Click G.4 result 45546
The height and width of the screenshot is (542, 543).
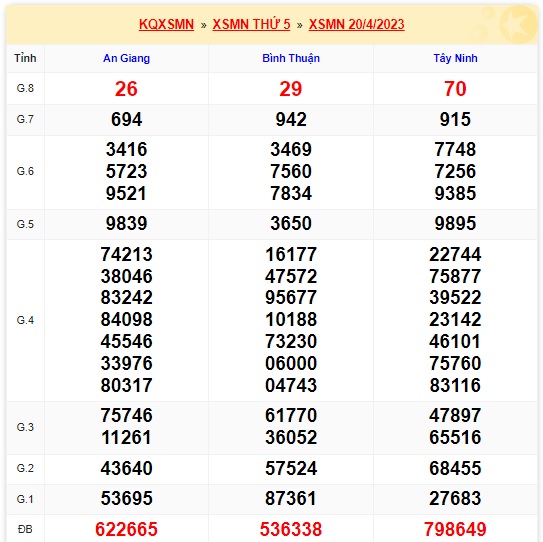(126, 341)
